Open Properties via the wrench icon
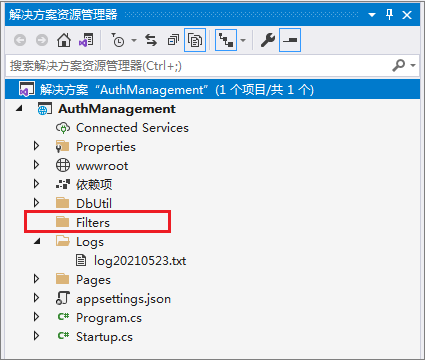This screenshot has height=360, width=425. [x=268, y=40]
